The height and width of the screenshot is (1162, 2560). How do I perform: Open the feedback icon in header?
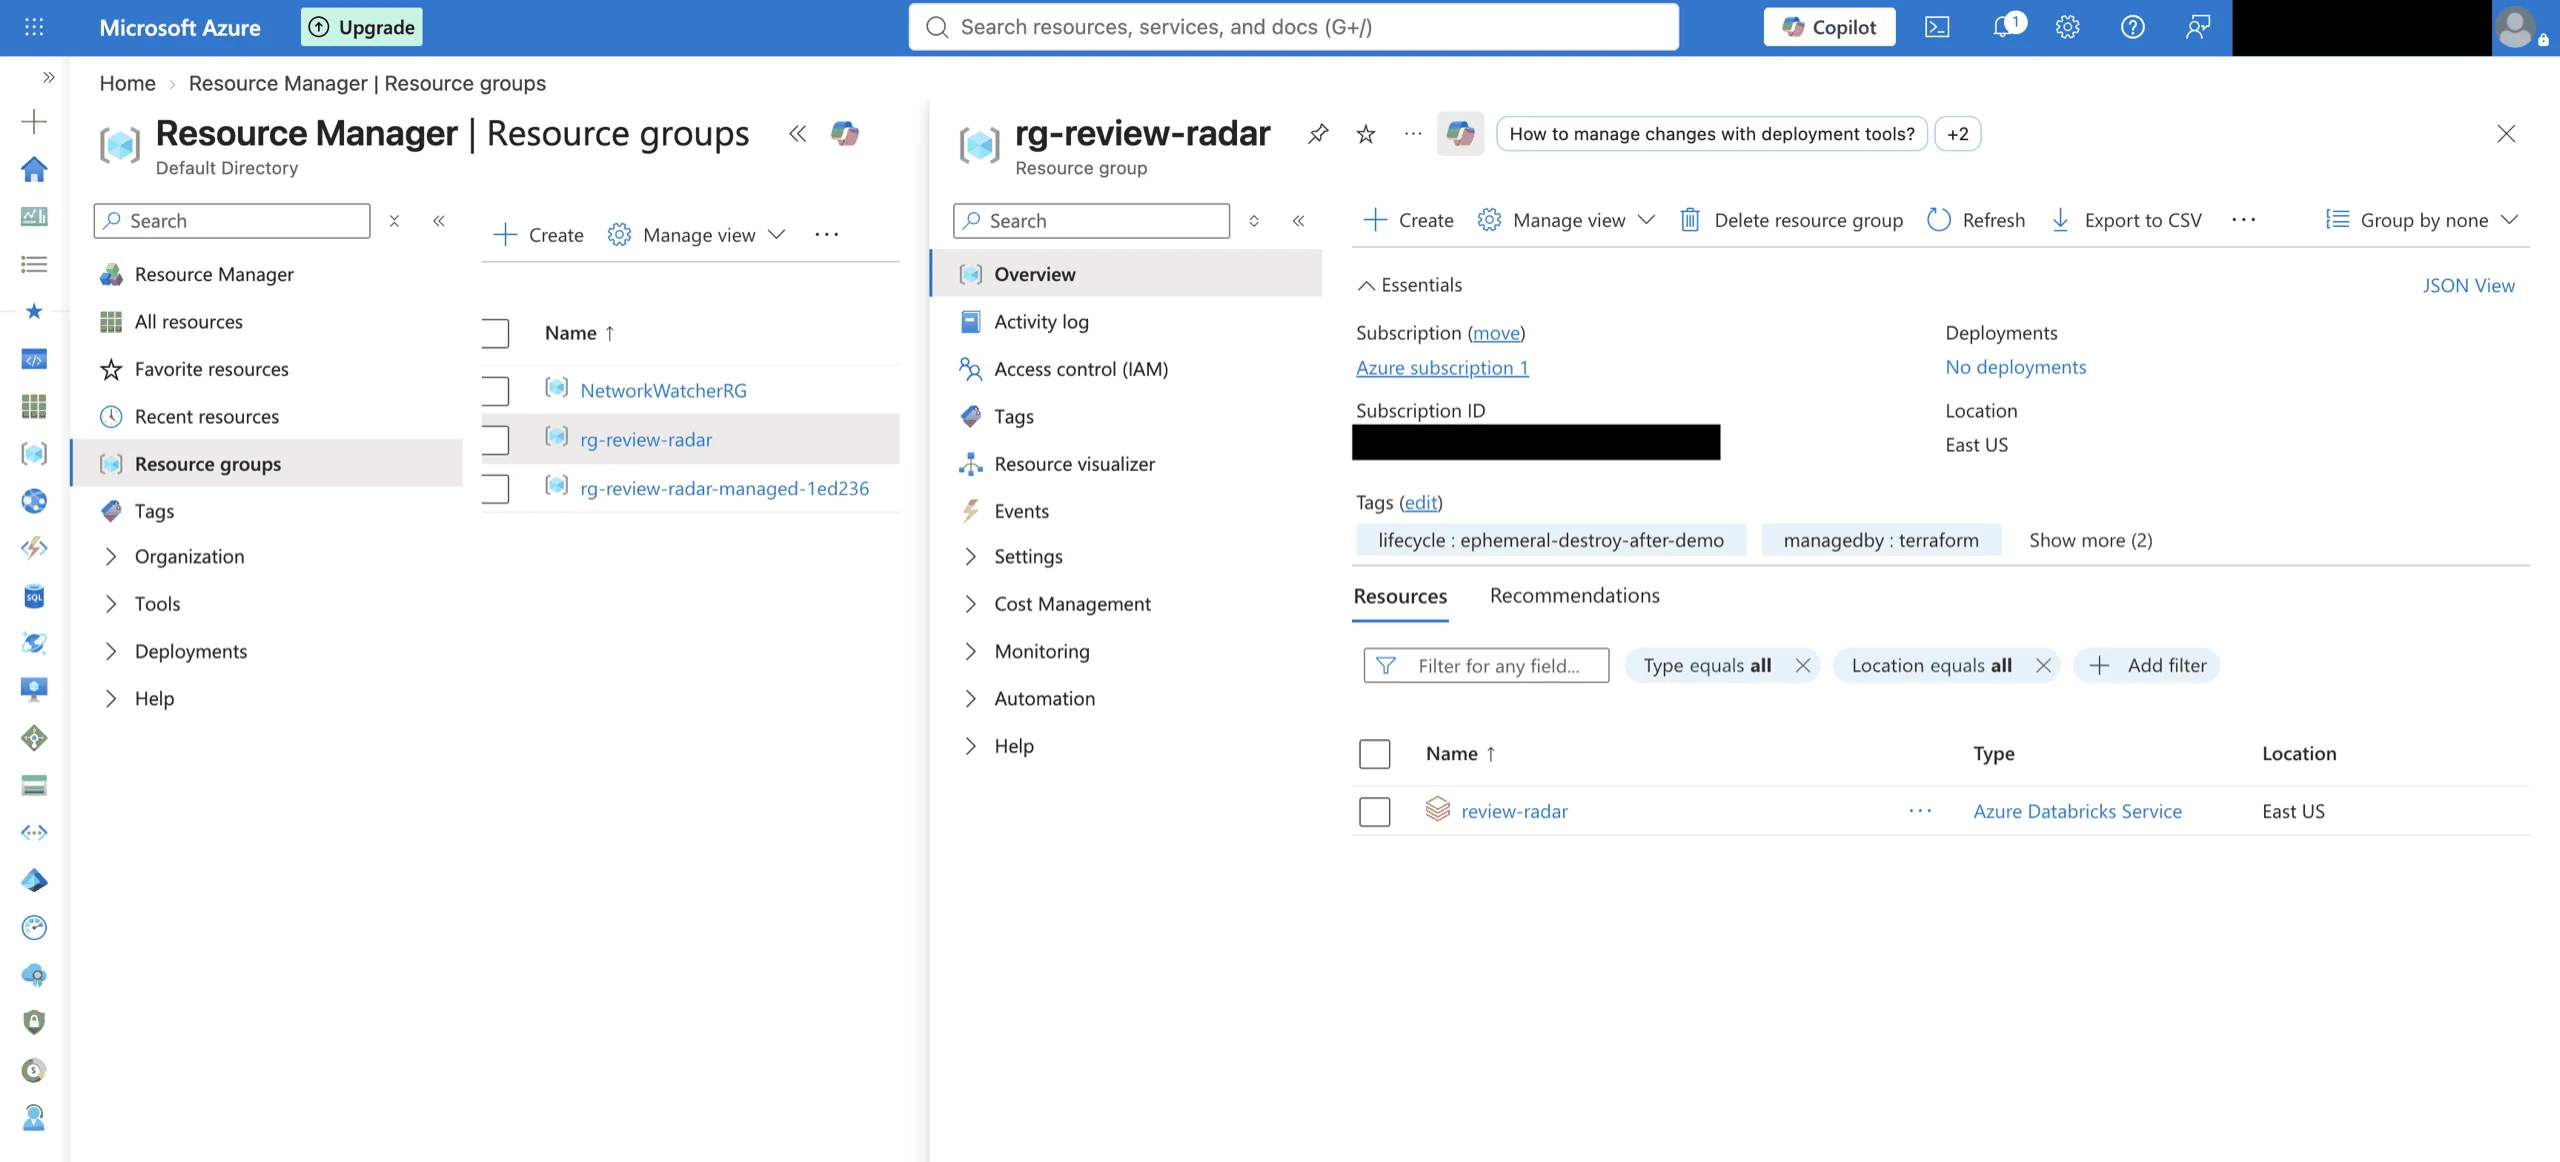(2197, 27)
